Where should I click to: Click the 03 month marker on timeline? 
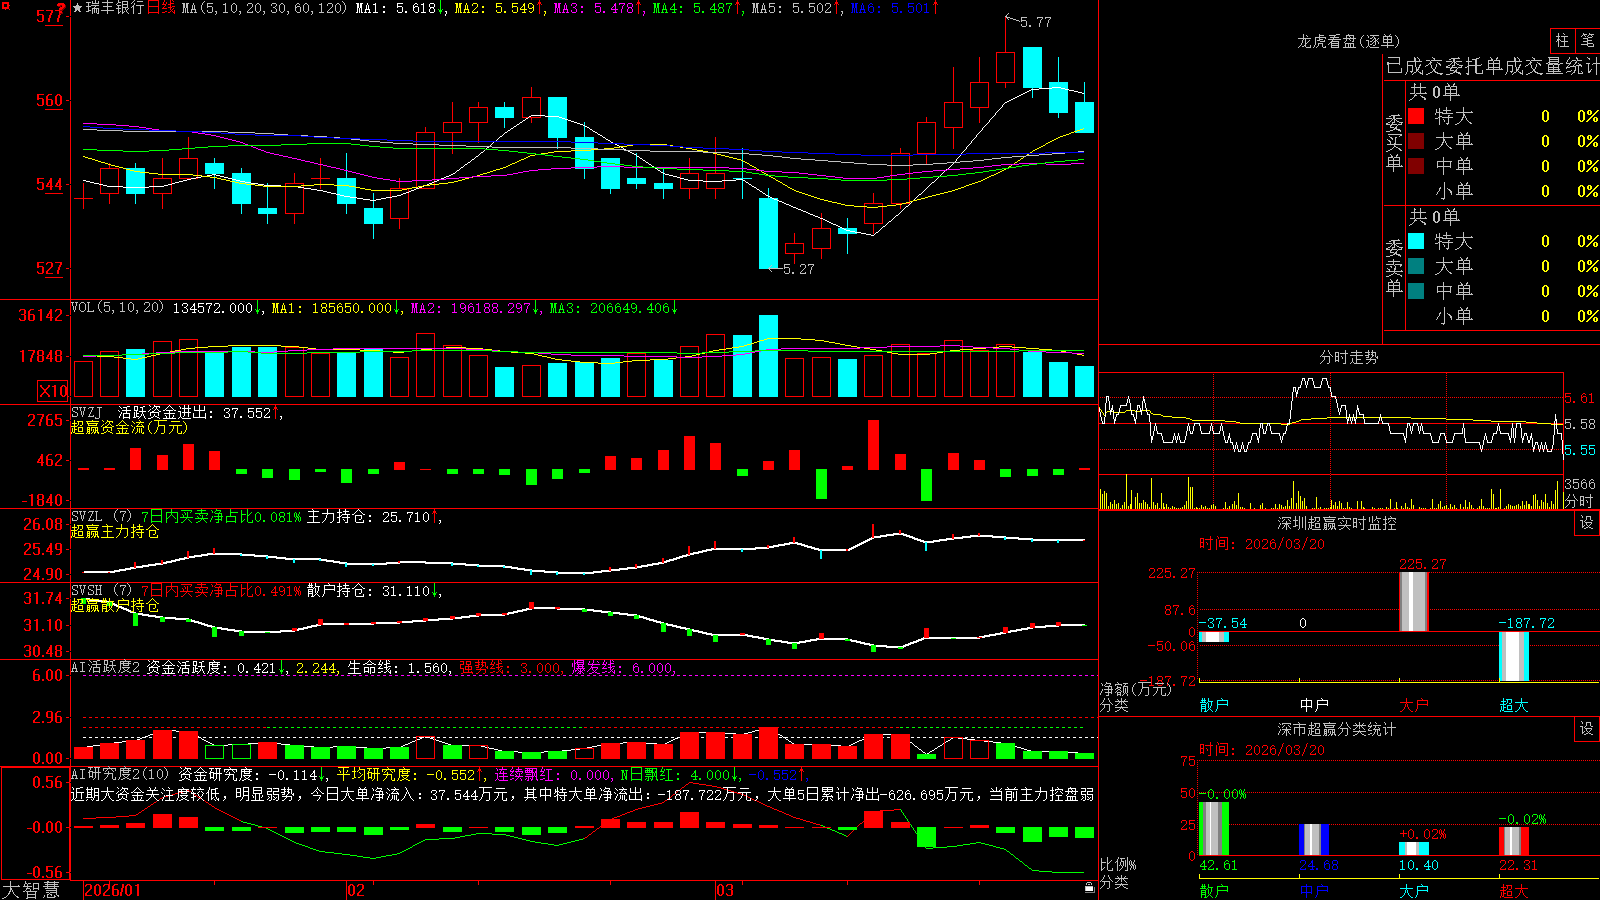coord(725,890)
